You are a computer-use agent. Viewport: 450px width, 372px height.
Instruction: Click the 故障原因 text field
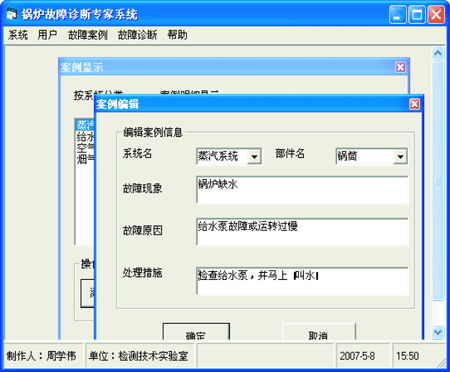click(x=302, y=232)
